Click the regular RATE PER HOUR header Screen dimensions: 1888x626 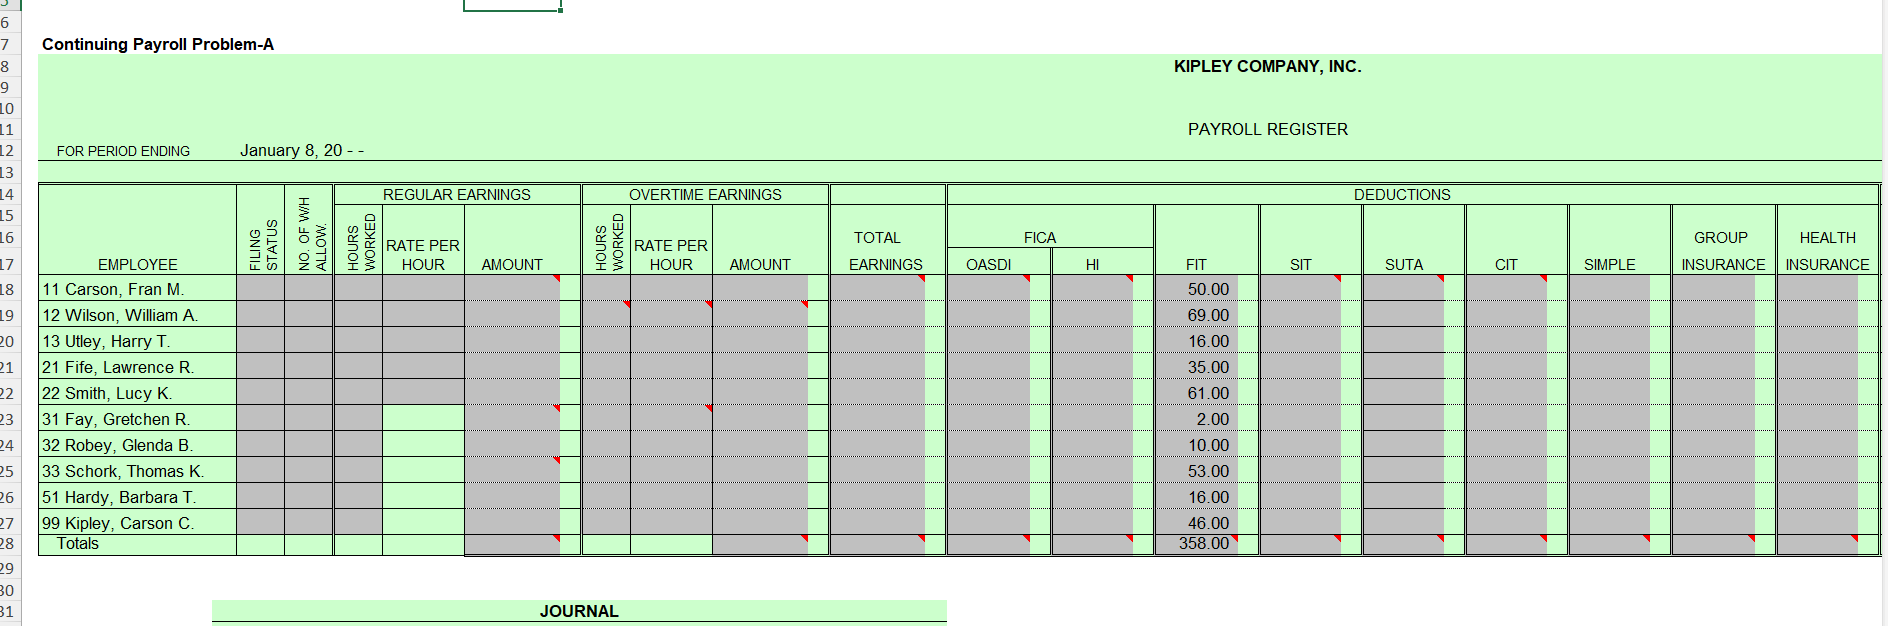[423, 255]
